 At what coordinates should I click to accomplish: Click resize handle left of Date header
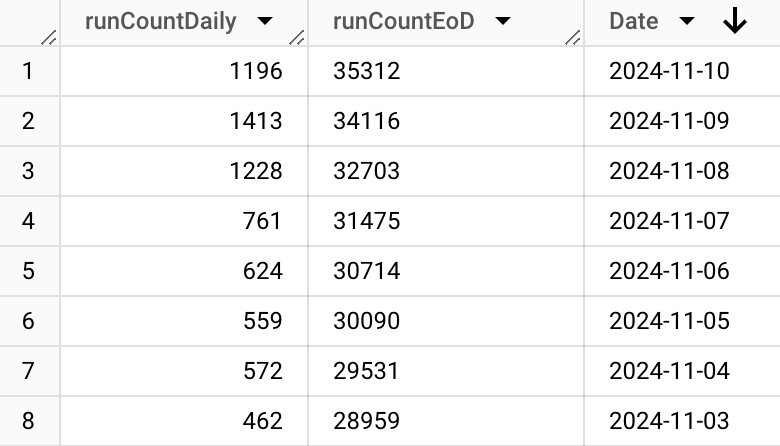(x=573, y=38)
